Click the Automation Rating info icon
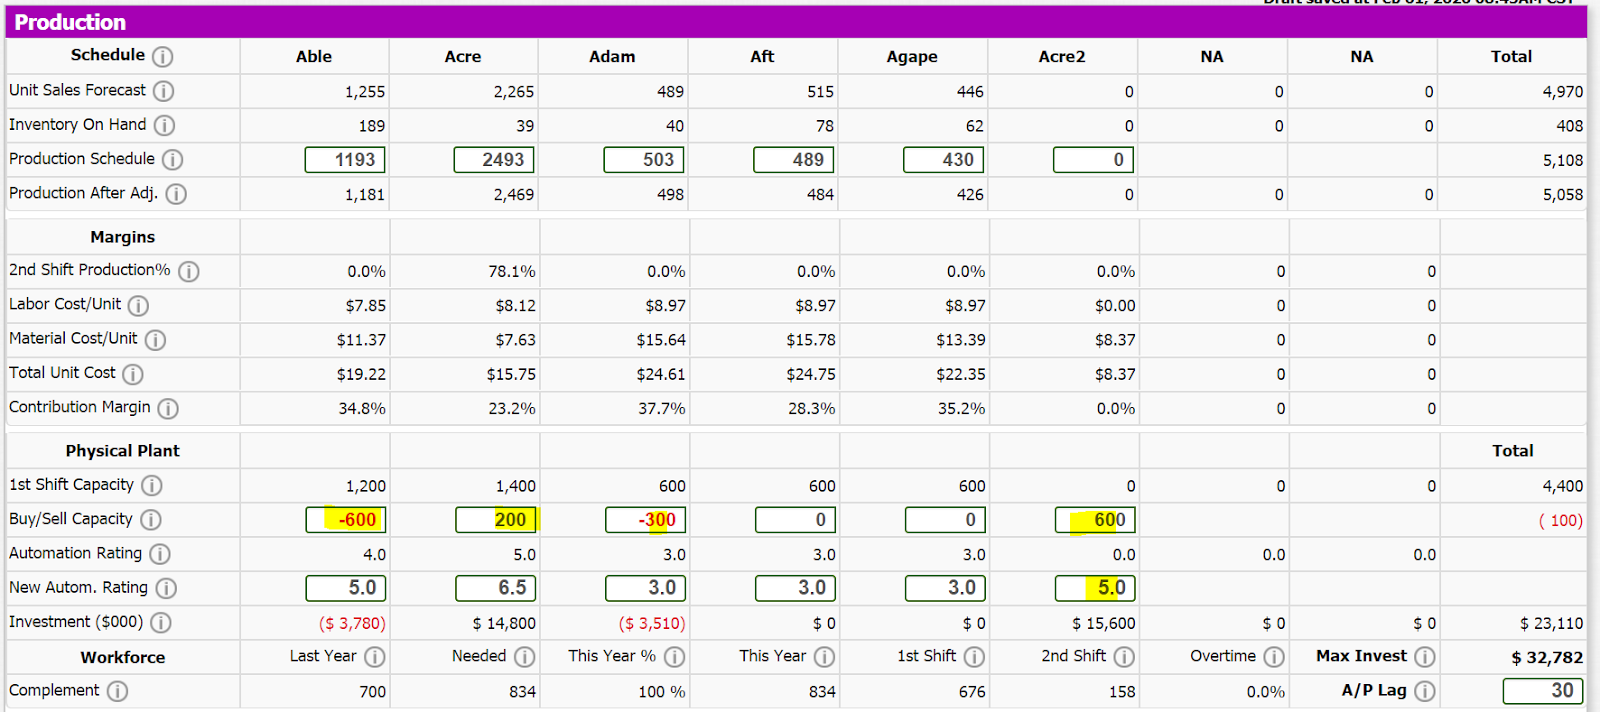The height and width of the screenshot is (712, 1600). coord(160,554)
